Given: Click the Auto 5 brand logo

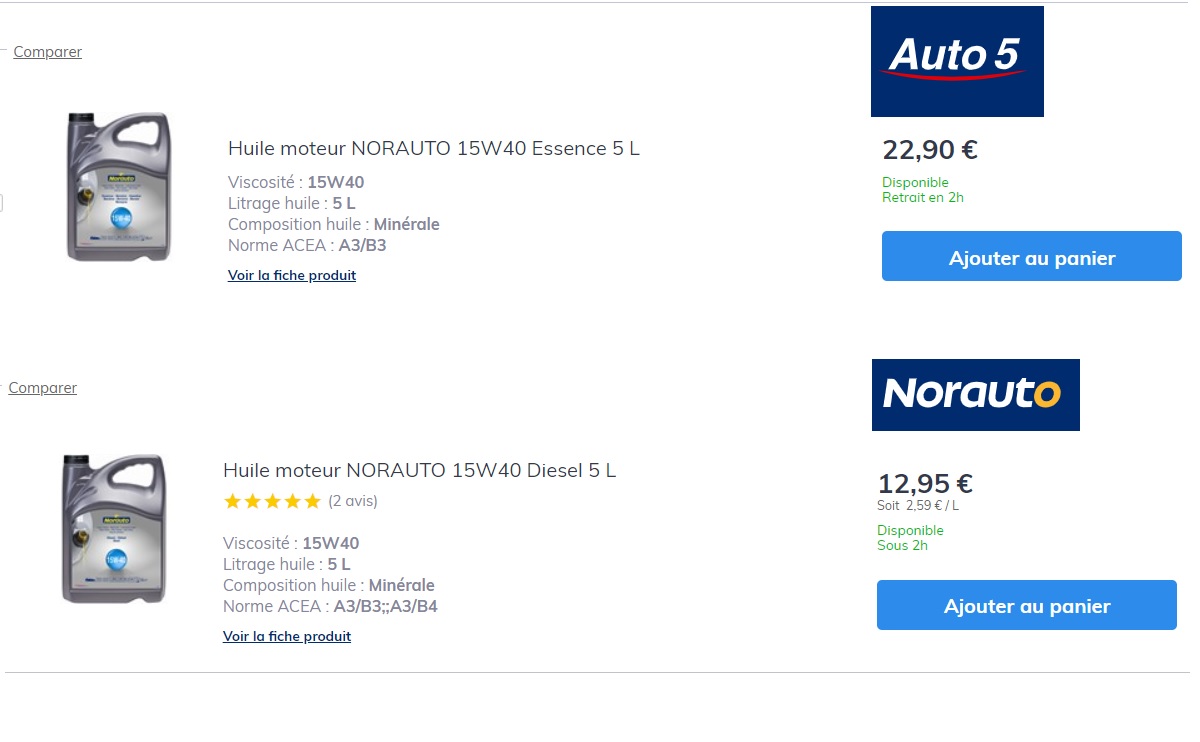Looking at the screenshot, I should (957, 61).
